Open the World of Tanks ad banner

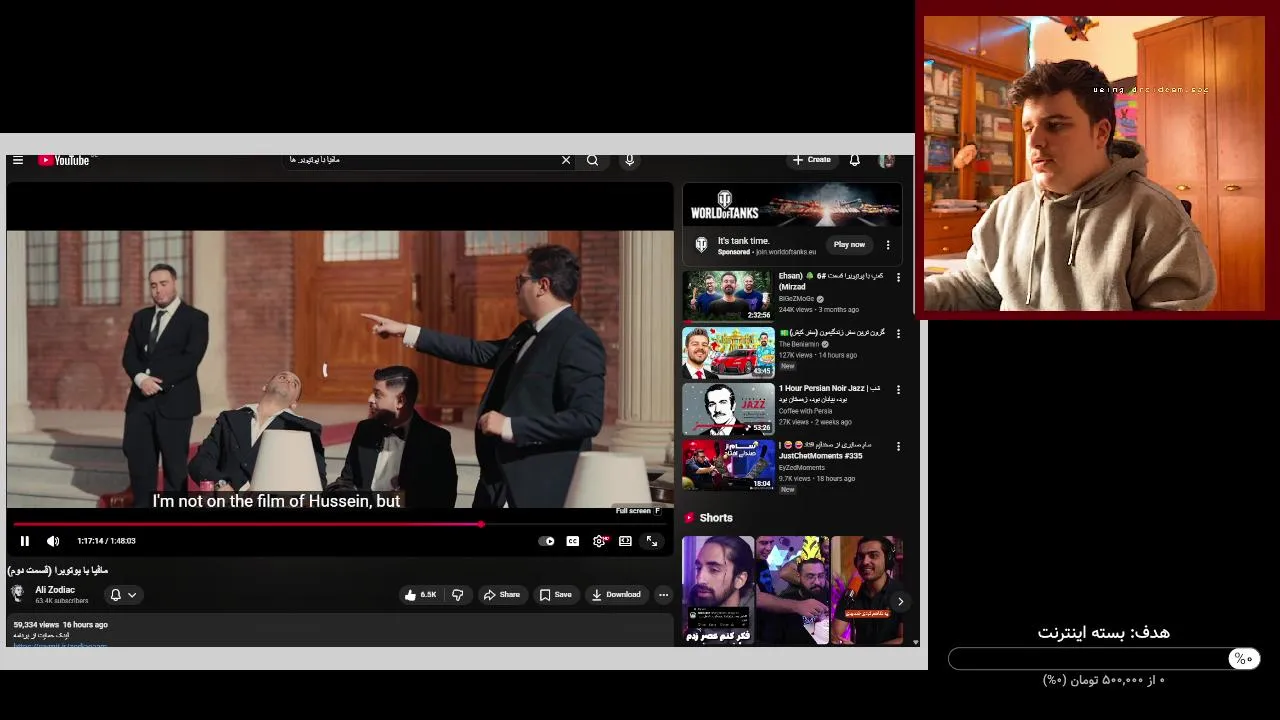(x=792, y=206)
